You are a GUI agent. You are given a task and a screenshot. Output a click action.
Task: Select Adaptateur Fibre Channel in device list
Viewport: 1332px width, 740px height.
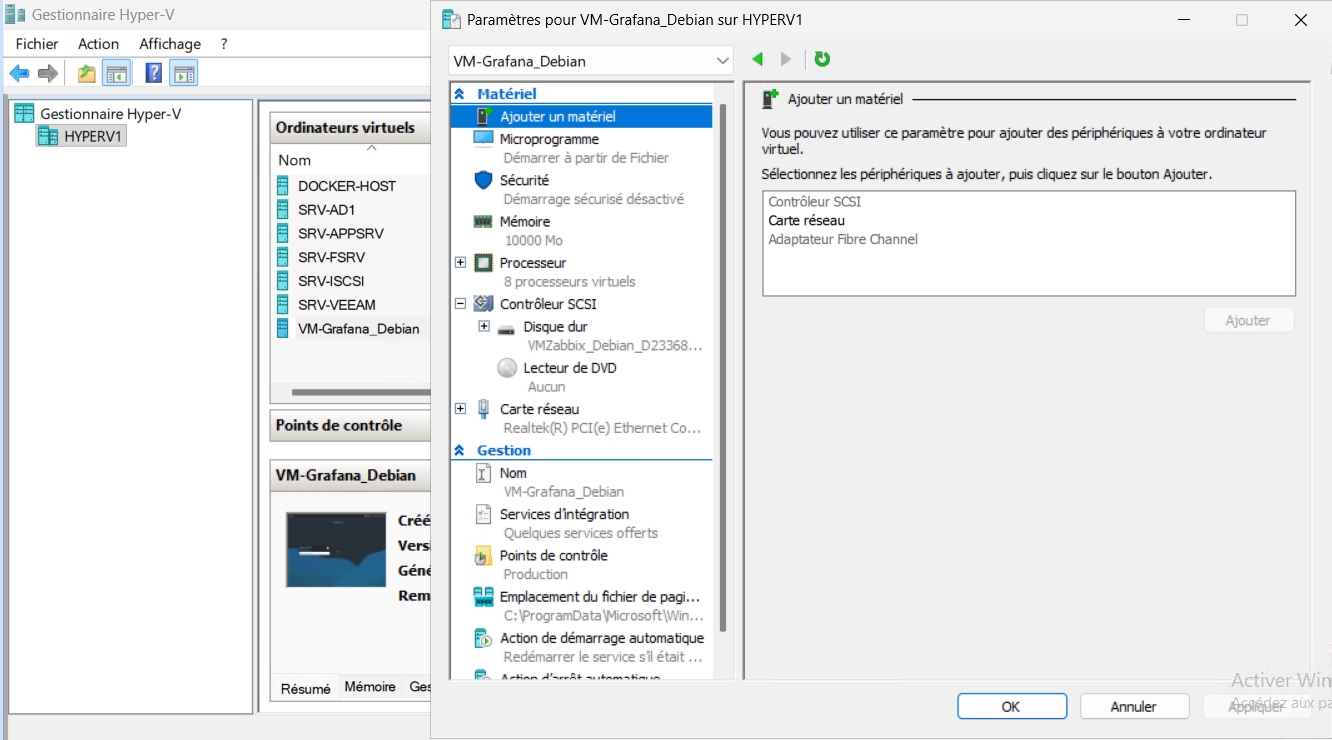[x=843, y=239]
